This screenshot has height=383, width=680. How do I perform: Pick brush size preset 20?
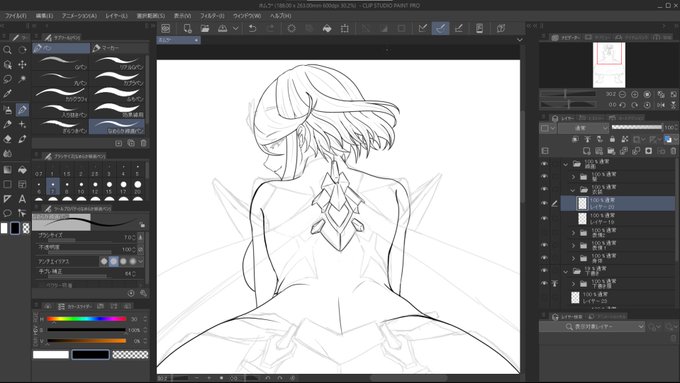point(137,187)
